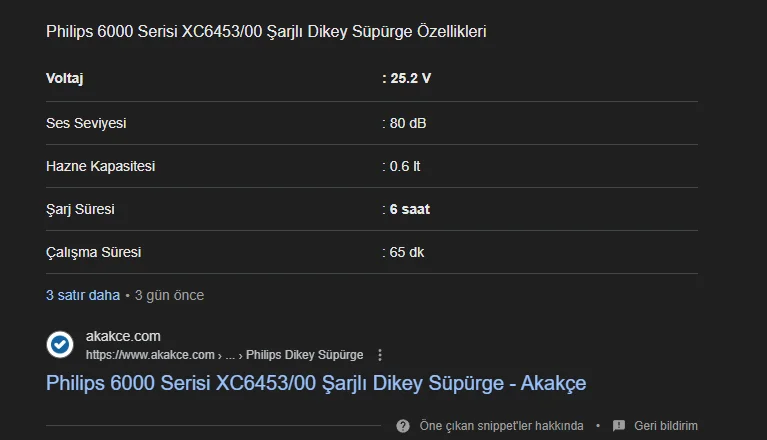Click the '6 saat' value
This screenshot has width=767, height=440.
(x=409, y=209)
